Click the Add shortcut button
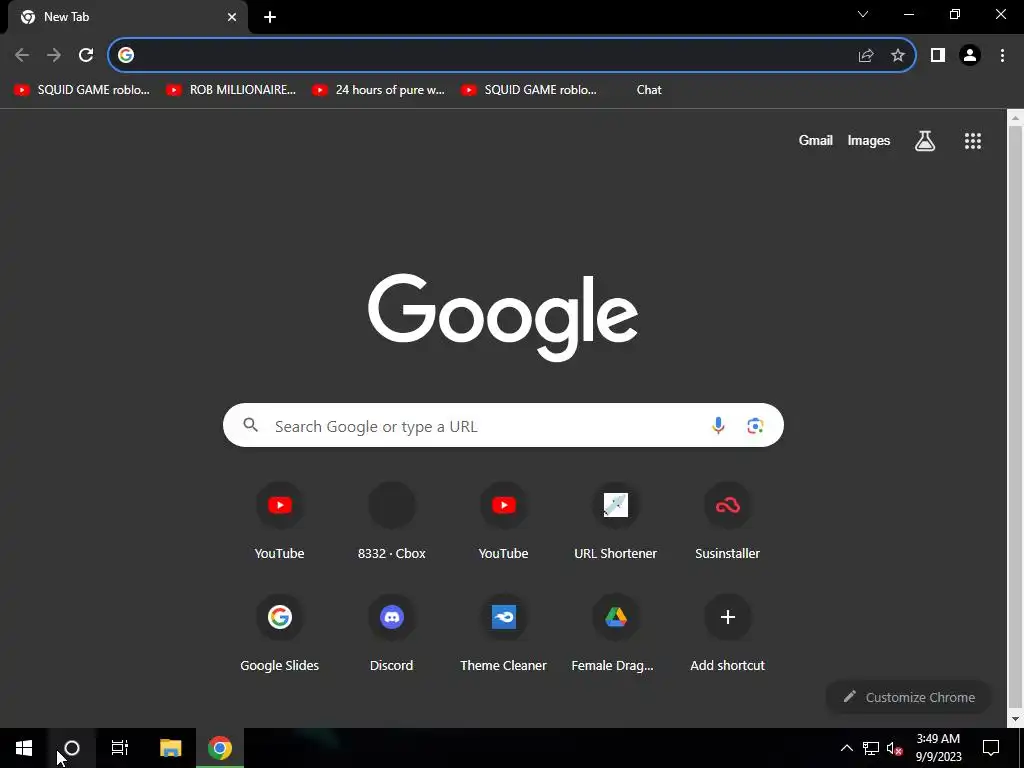This screenshot has height=768, width=1024. click(x=728, y=634)
